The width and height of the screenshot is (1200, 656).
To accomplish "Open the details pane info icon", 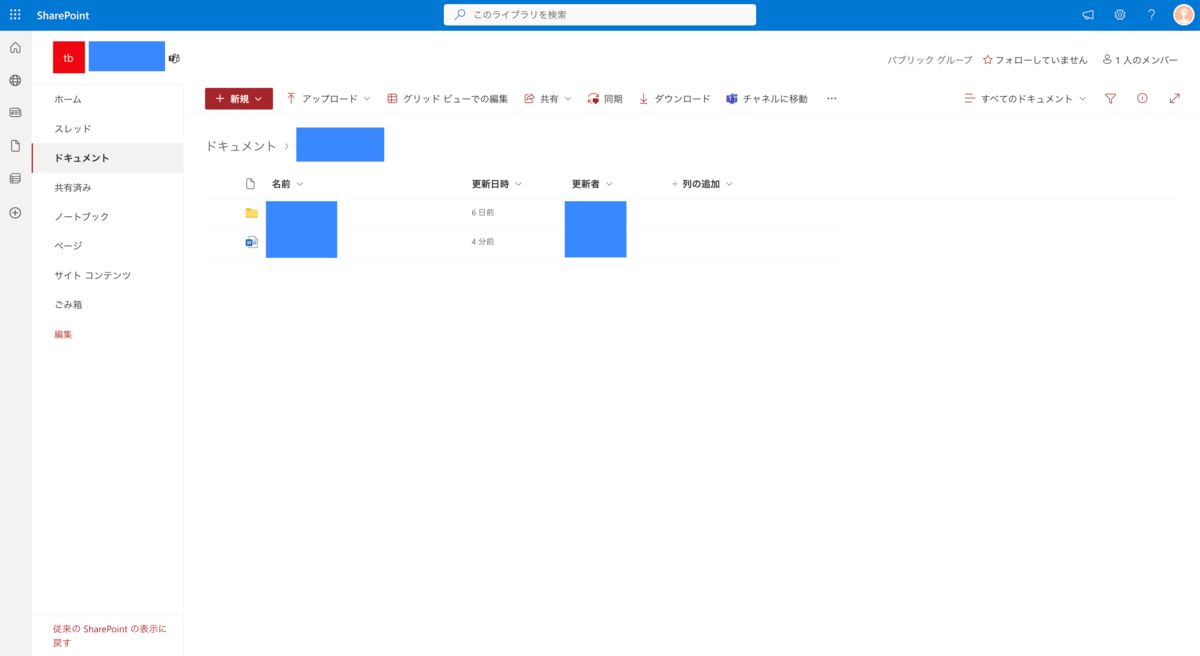I will tap(1142, 99).
